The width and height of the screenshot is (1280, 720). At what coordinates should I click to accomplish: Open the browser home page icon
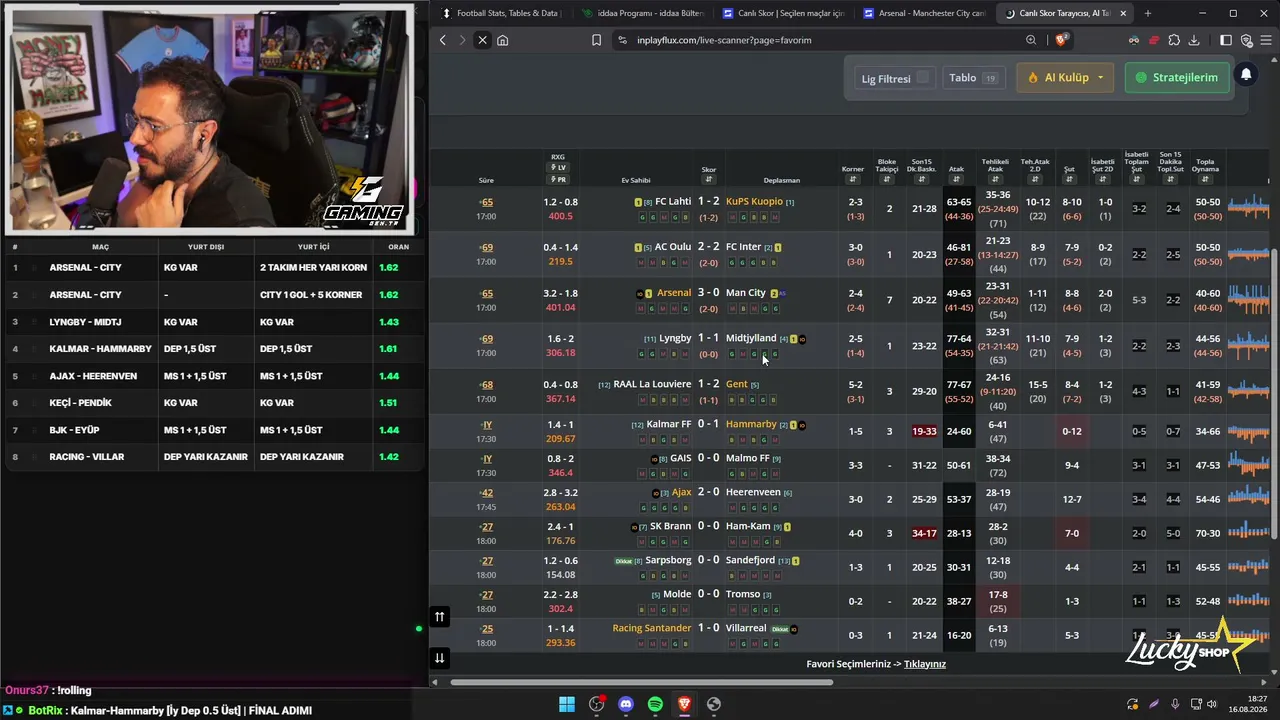(x=502, y=40)
